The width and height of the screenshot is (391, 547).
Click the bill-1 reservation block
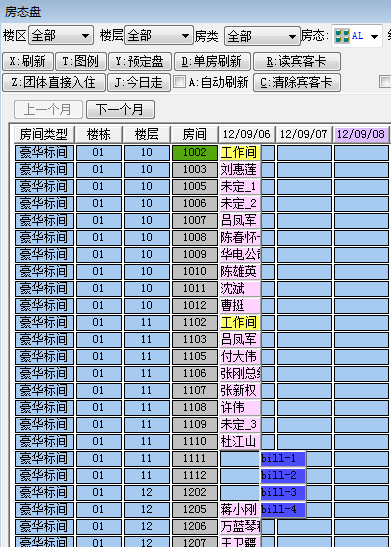(x=283, y=458)
